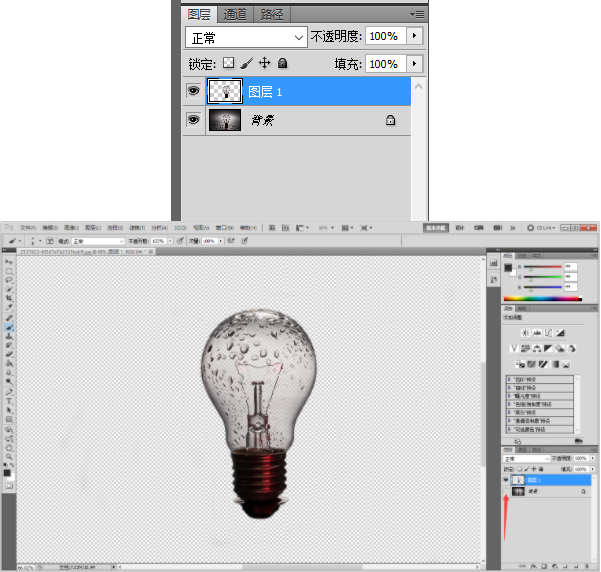Viewport: 601px width, 572px height.
Task: Switch to the 路径 paths tab
Action: tap(271, 14)
